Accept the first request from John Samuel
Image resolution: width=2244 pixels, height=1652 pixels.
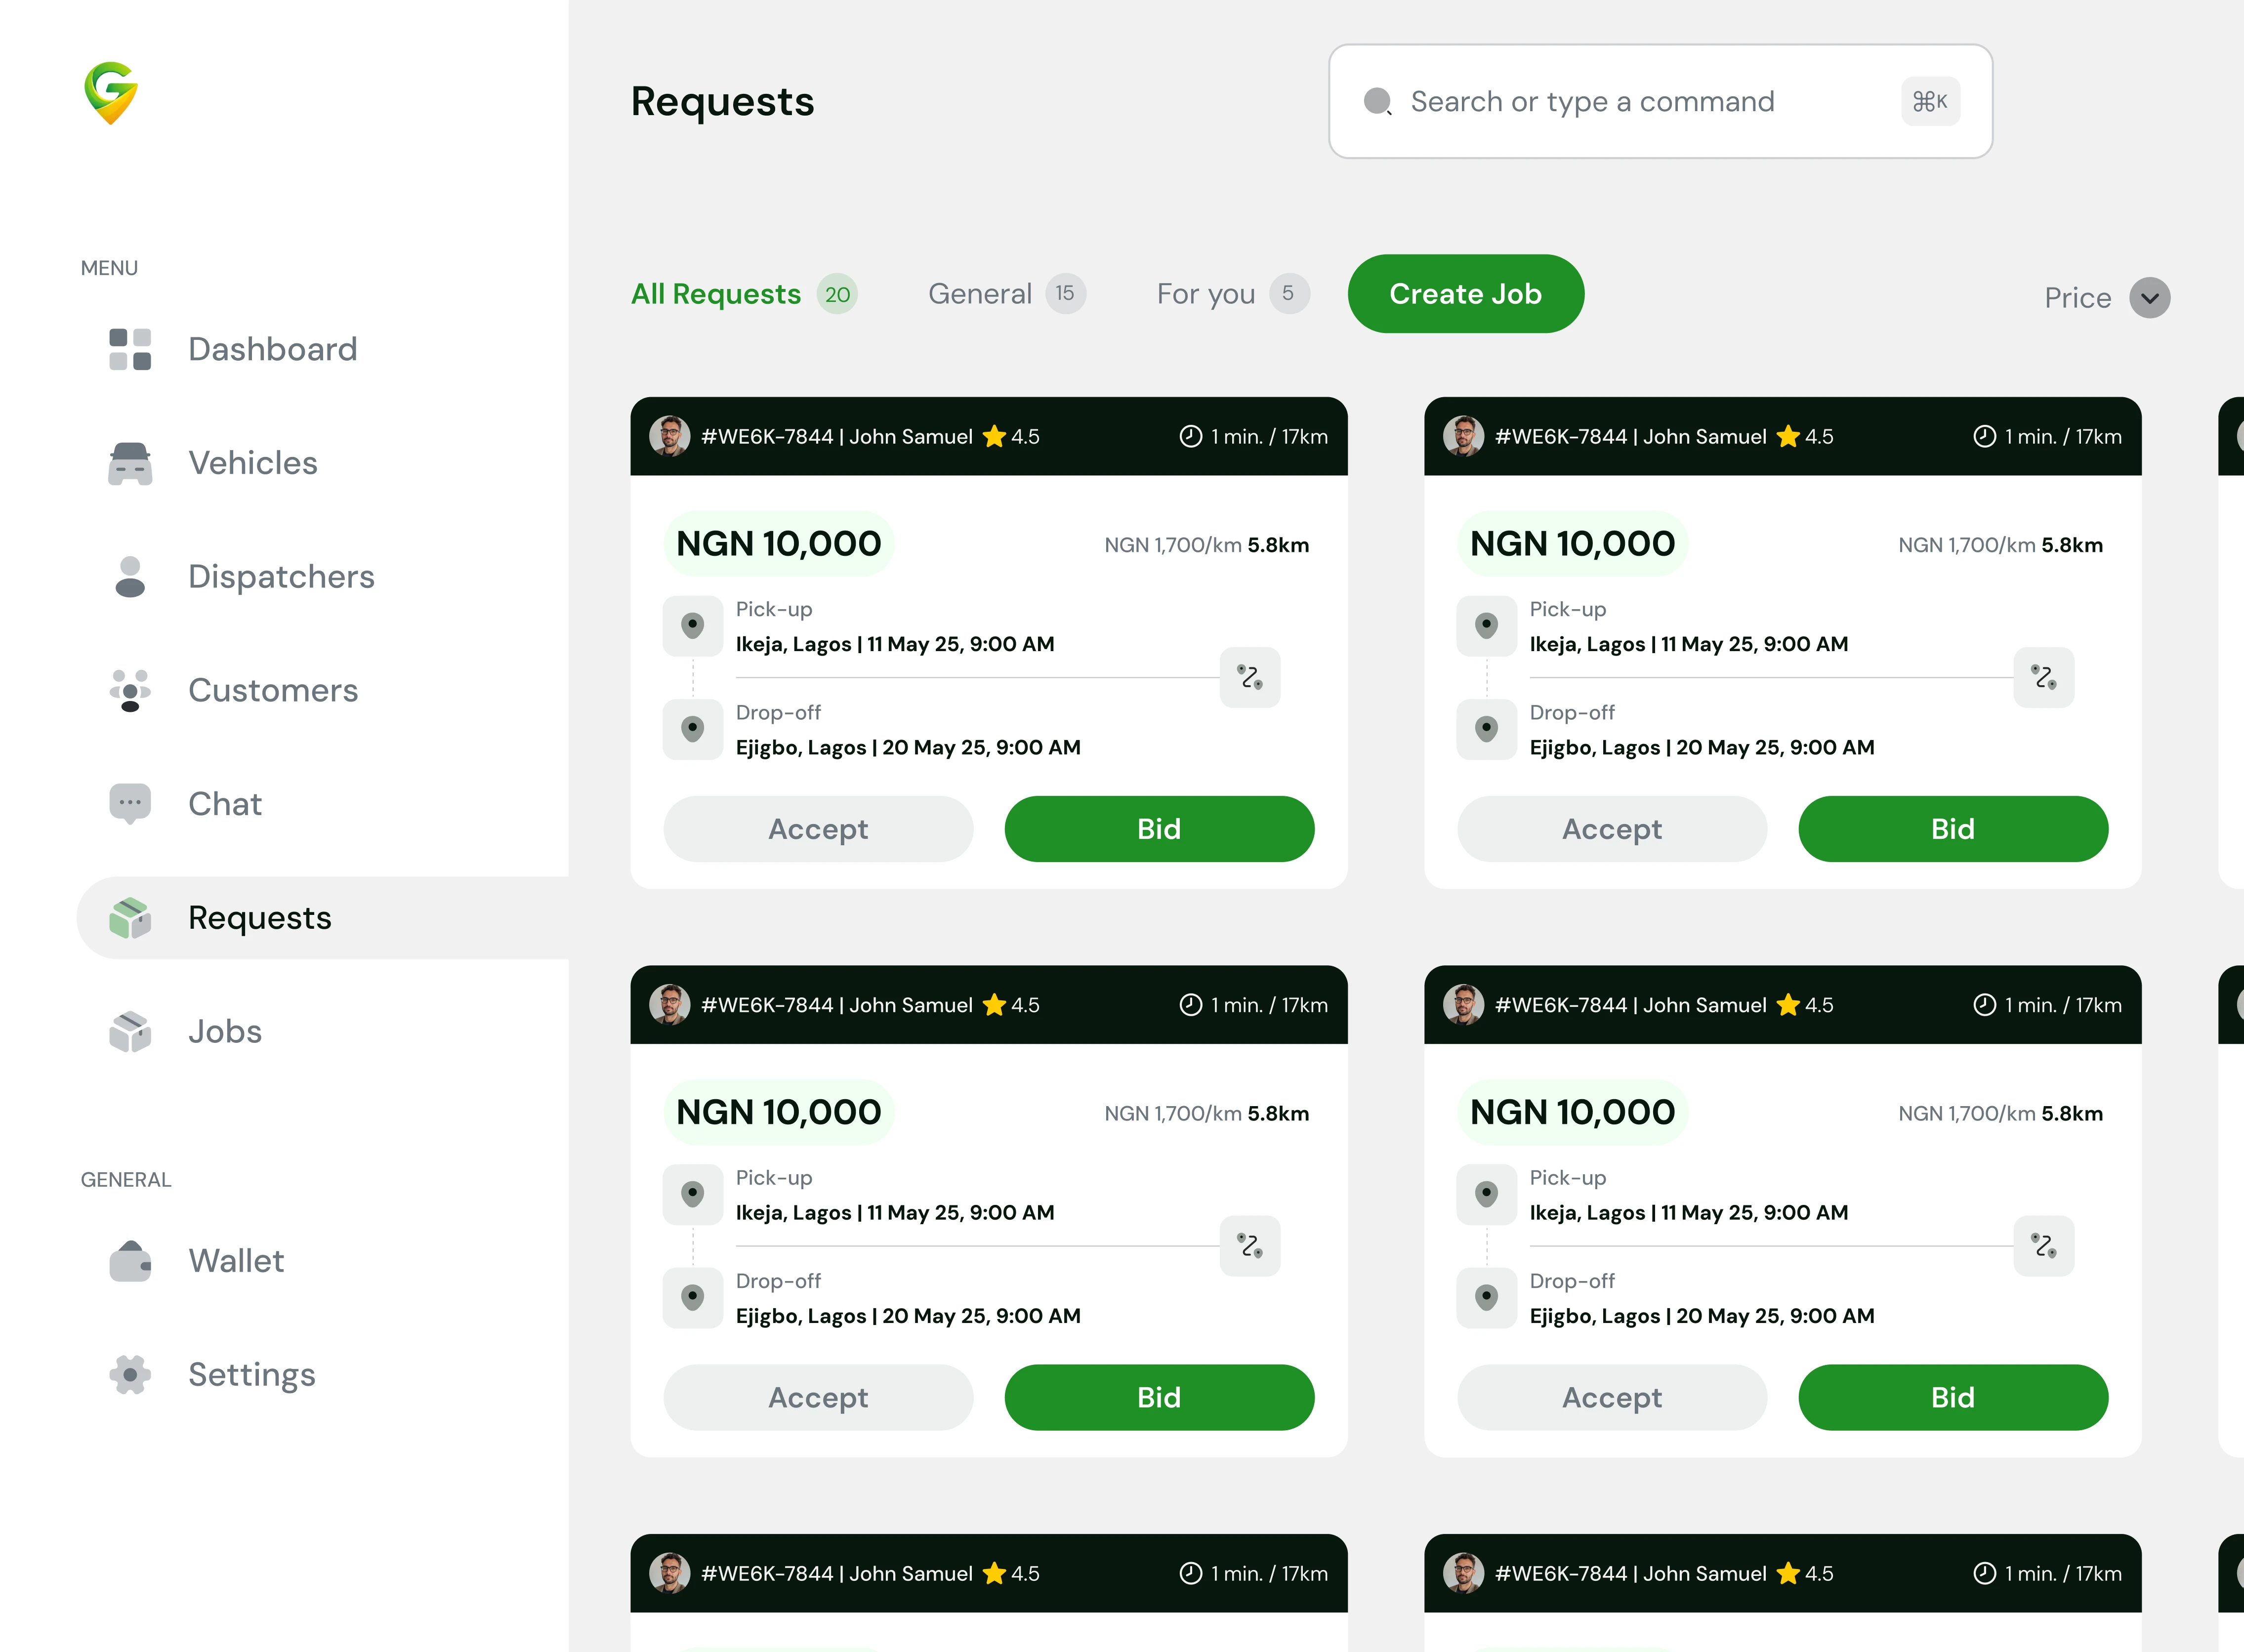818,828
